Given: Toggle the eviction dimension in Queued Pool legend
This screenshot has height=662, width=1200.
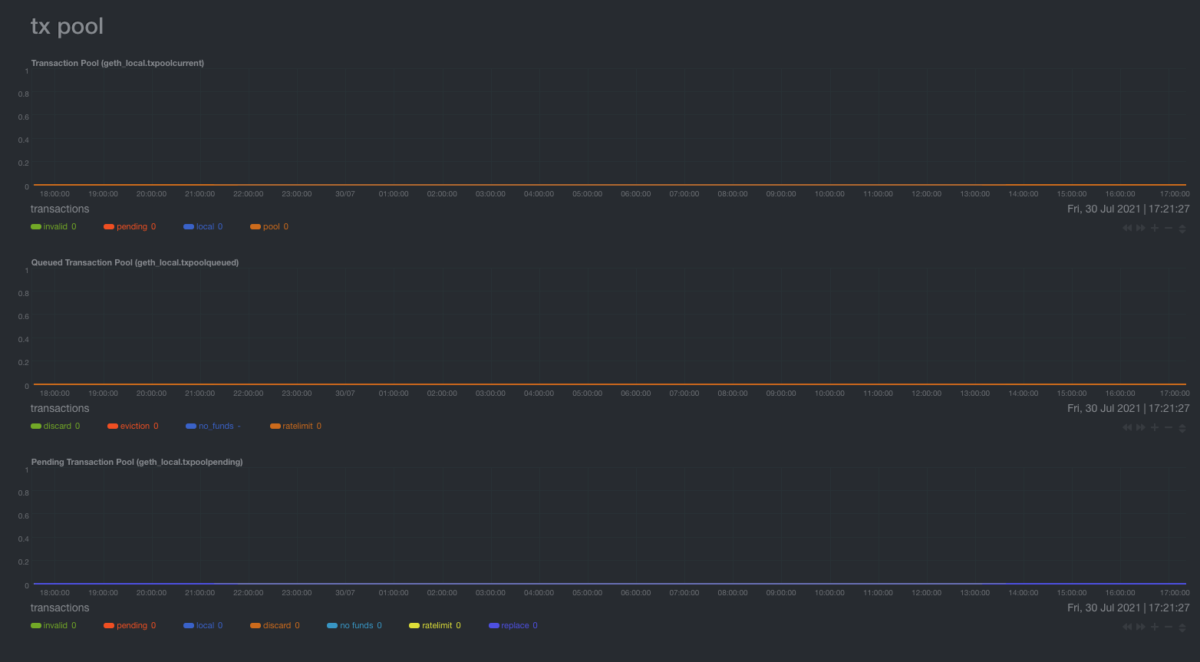Looking at the screenshot, I should click(x=134, y=426).
